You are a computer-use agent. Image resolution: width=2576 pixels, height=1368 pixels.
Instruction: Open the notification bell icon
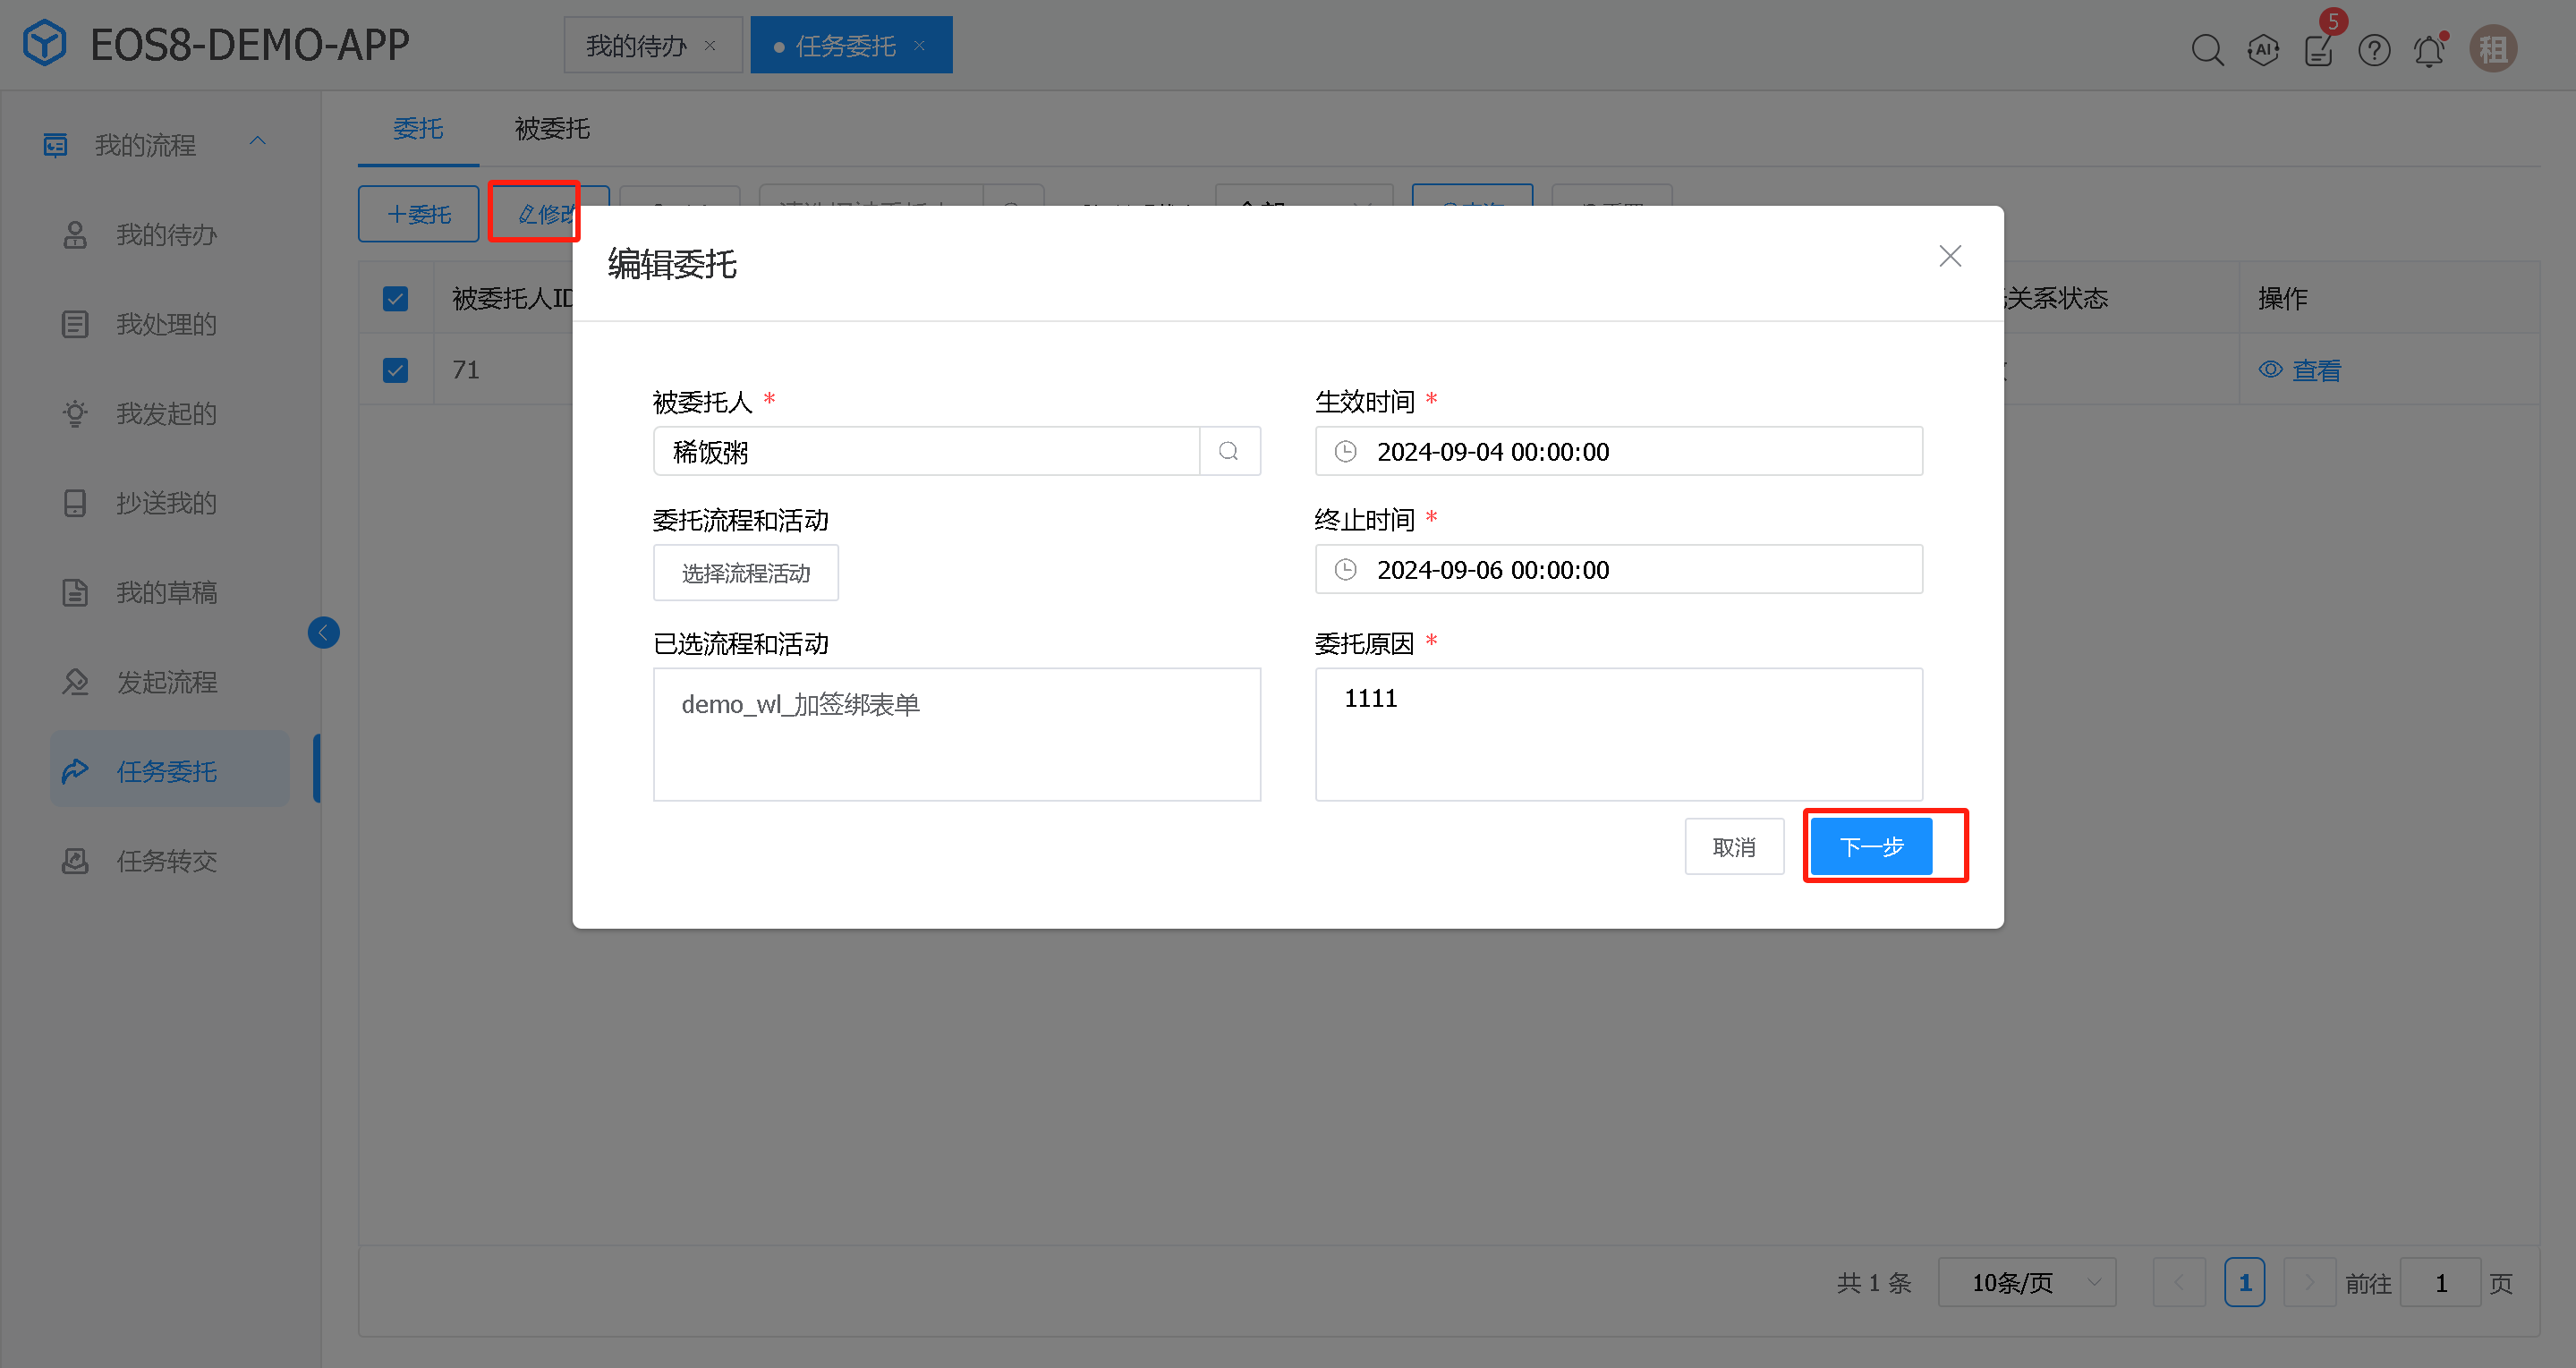[x=2429, y=51]
